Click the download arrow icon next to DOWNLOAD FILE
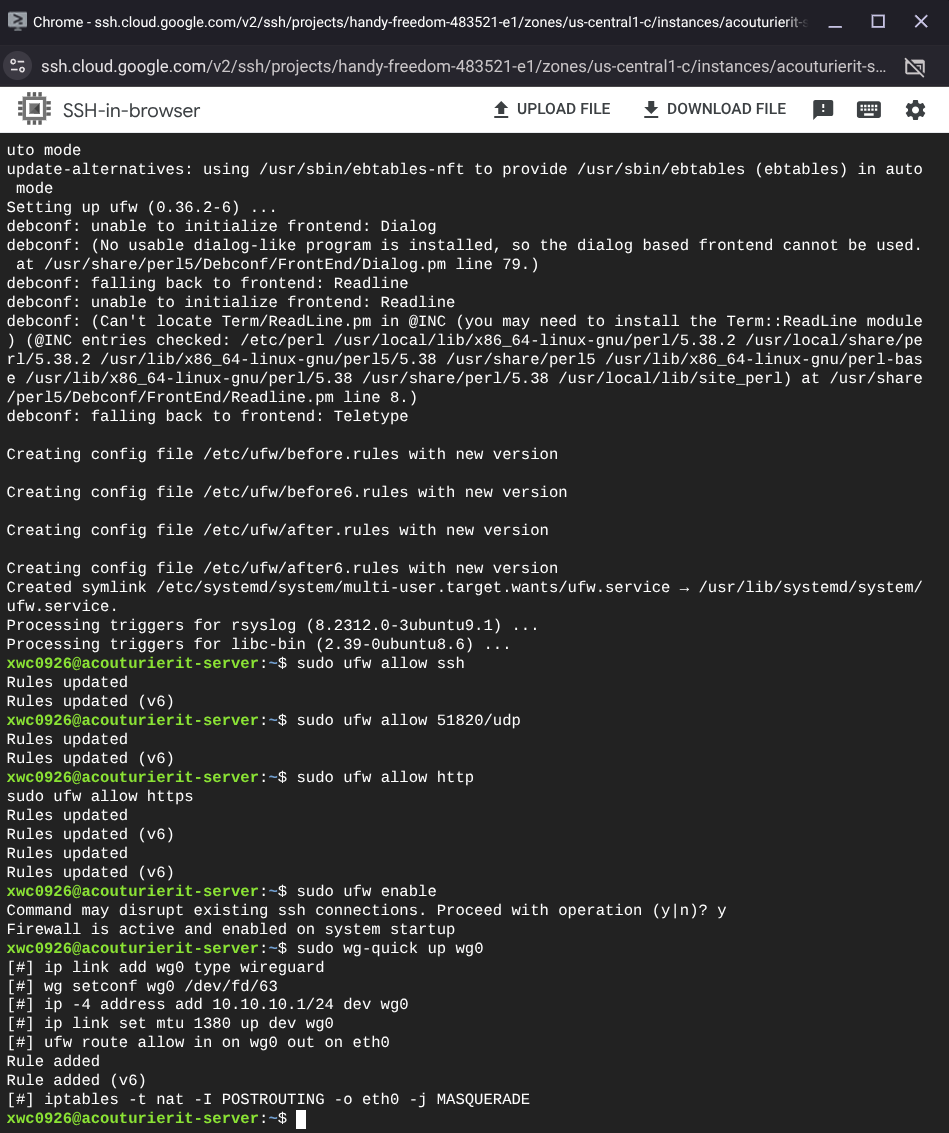 tap(651, 109)
